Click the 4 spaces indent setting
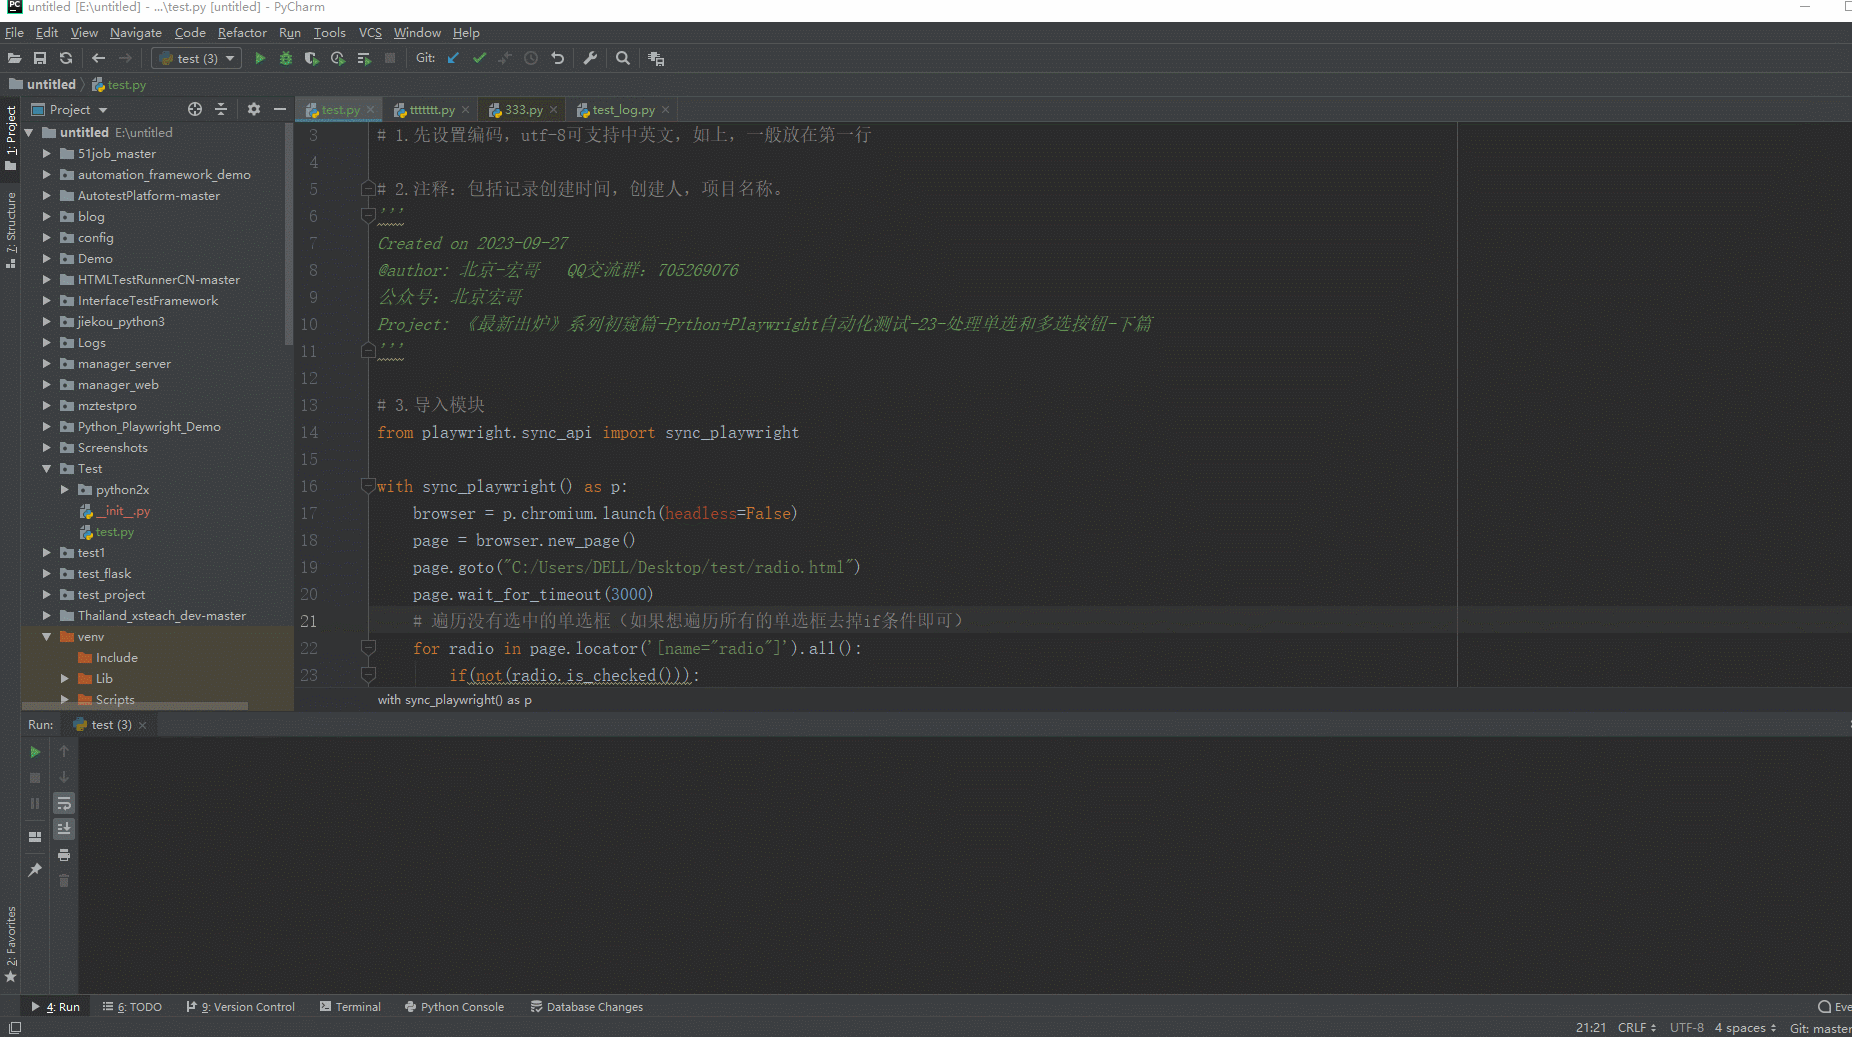Image resolution: width=1852 pixels, height=1037 pixels. (x=1745, y=1028)
